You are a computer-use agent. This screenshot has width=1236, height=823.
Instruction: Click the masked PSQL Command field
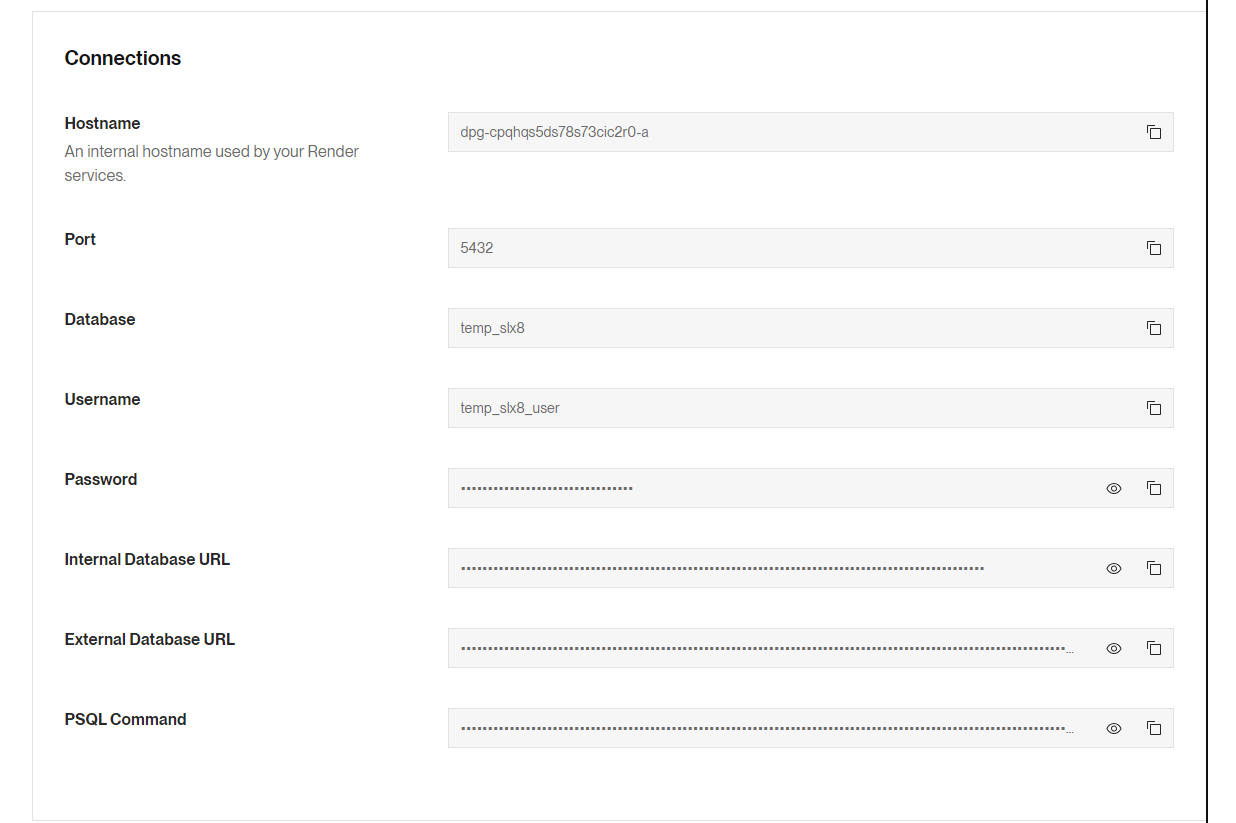760,728
